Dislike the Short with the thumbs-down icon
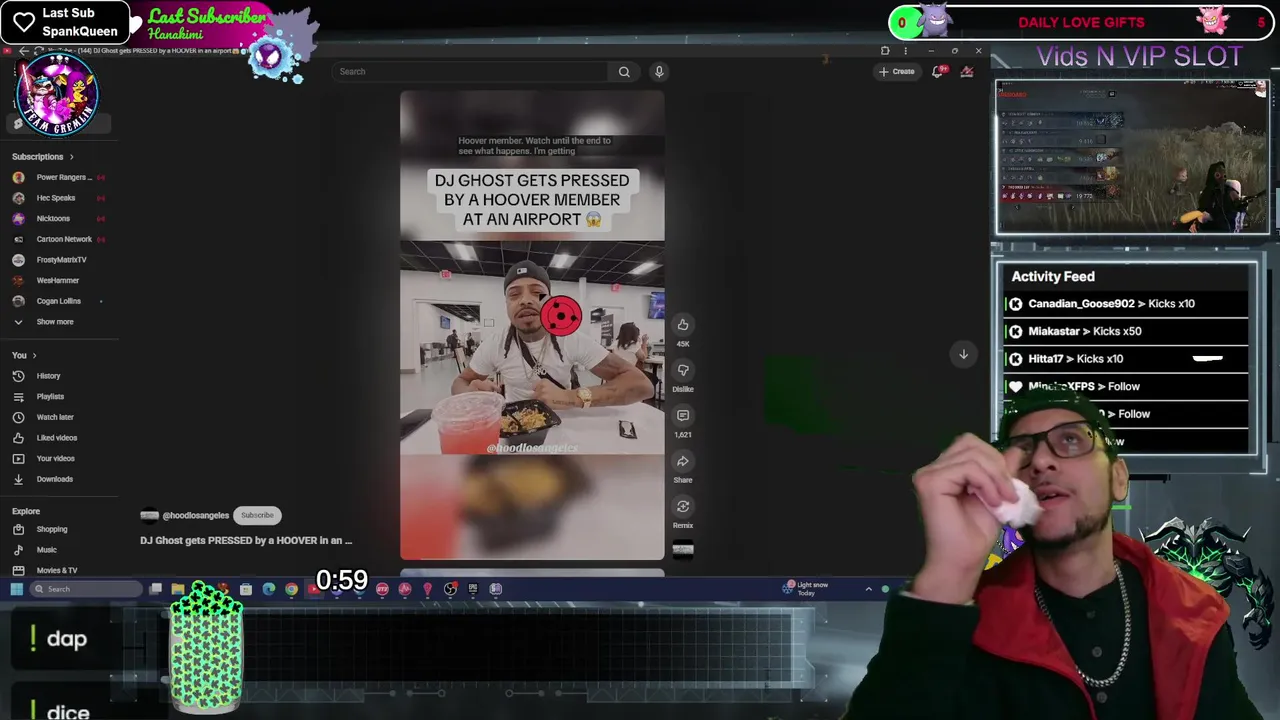 pyautogui.click(x=683, y=370)
